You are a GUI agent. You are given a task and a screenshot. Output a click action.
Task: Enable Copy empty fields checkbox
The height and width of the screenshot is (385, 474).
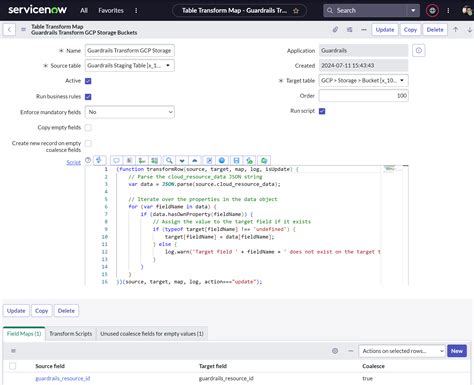pyautogui.click(x=88, y=128)
